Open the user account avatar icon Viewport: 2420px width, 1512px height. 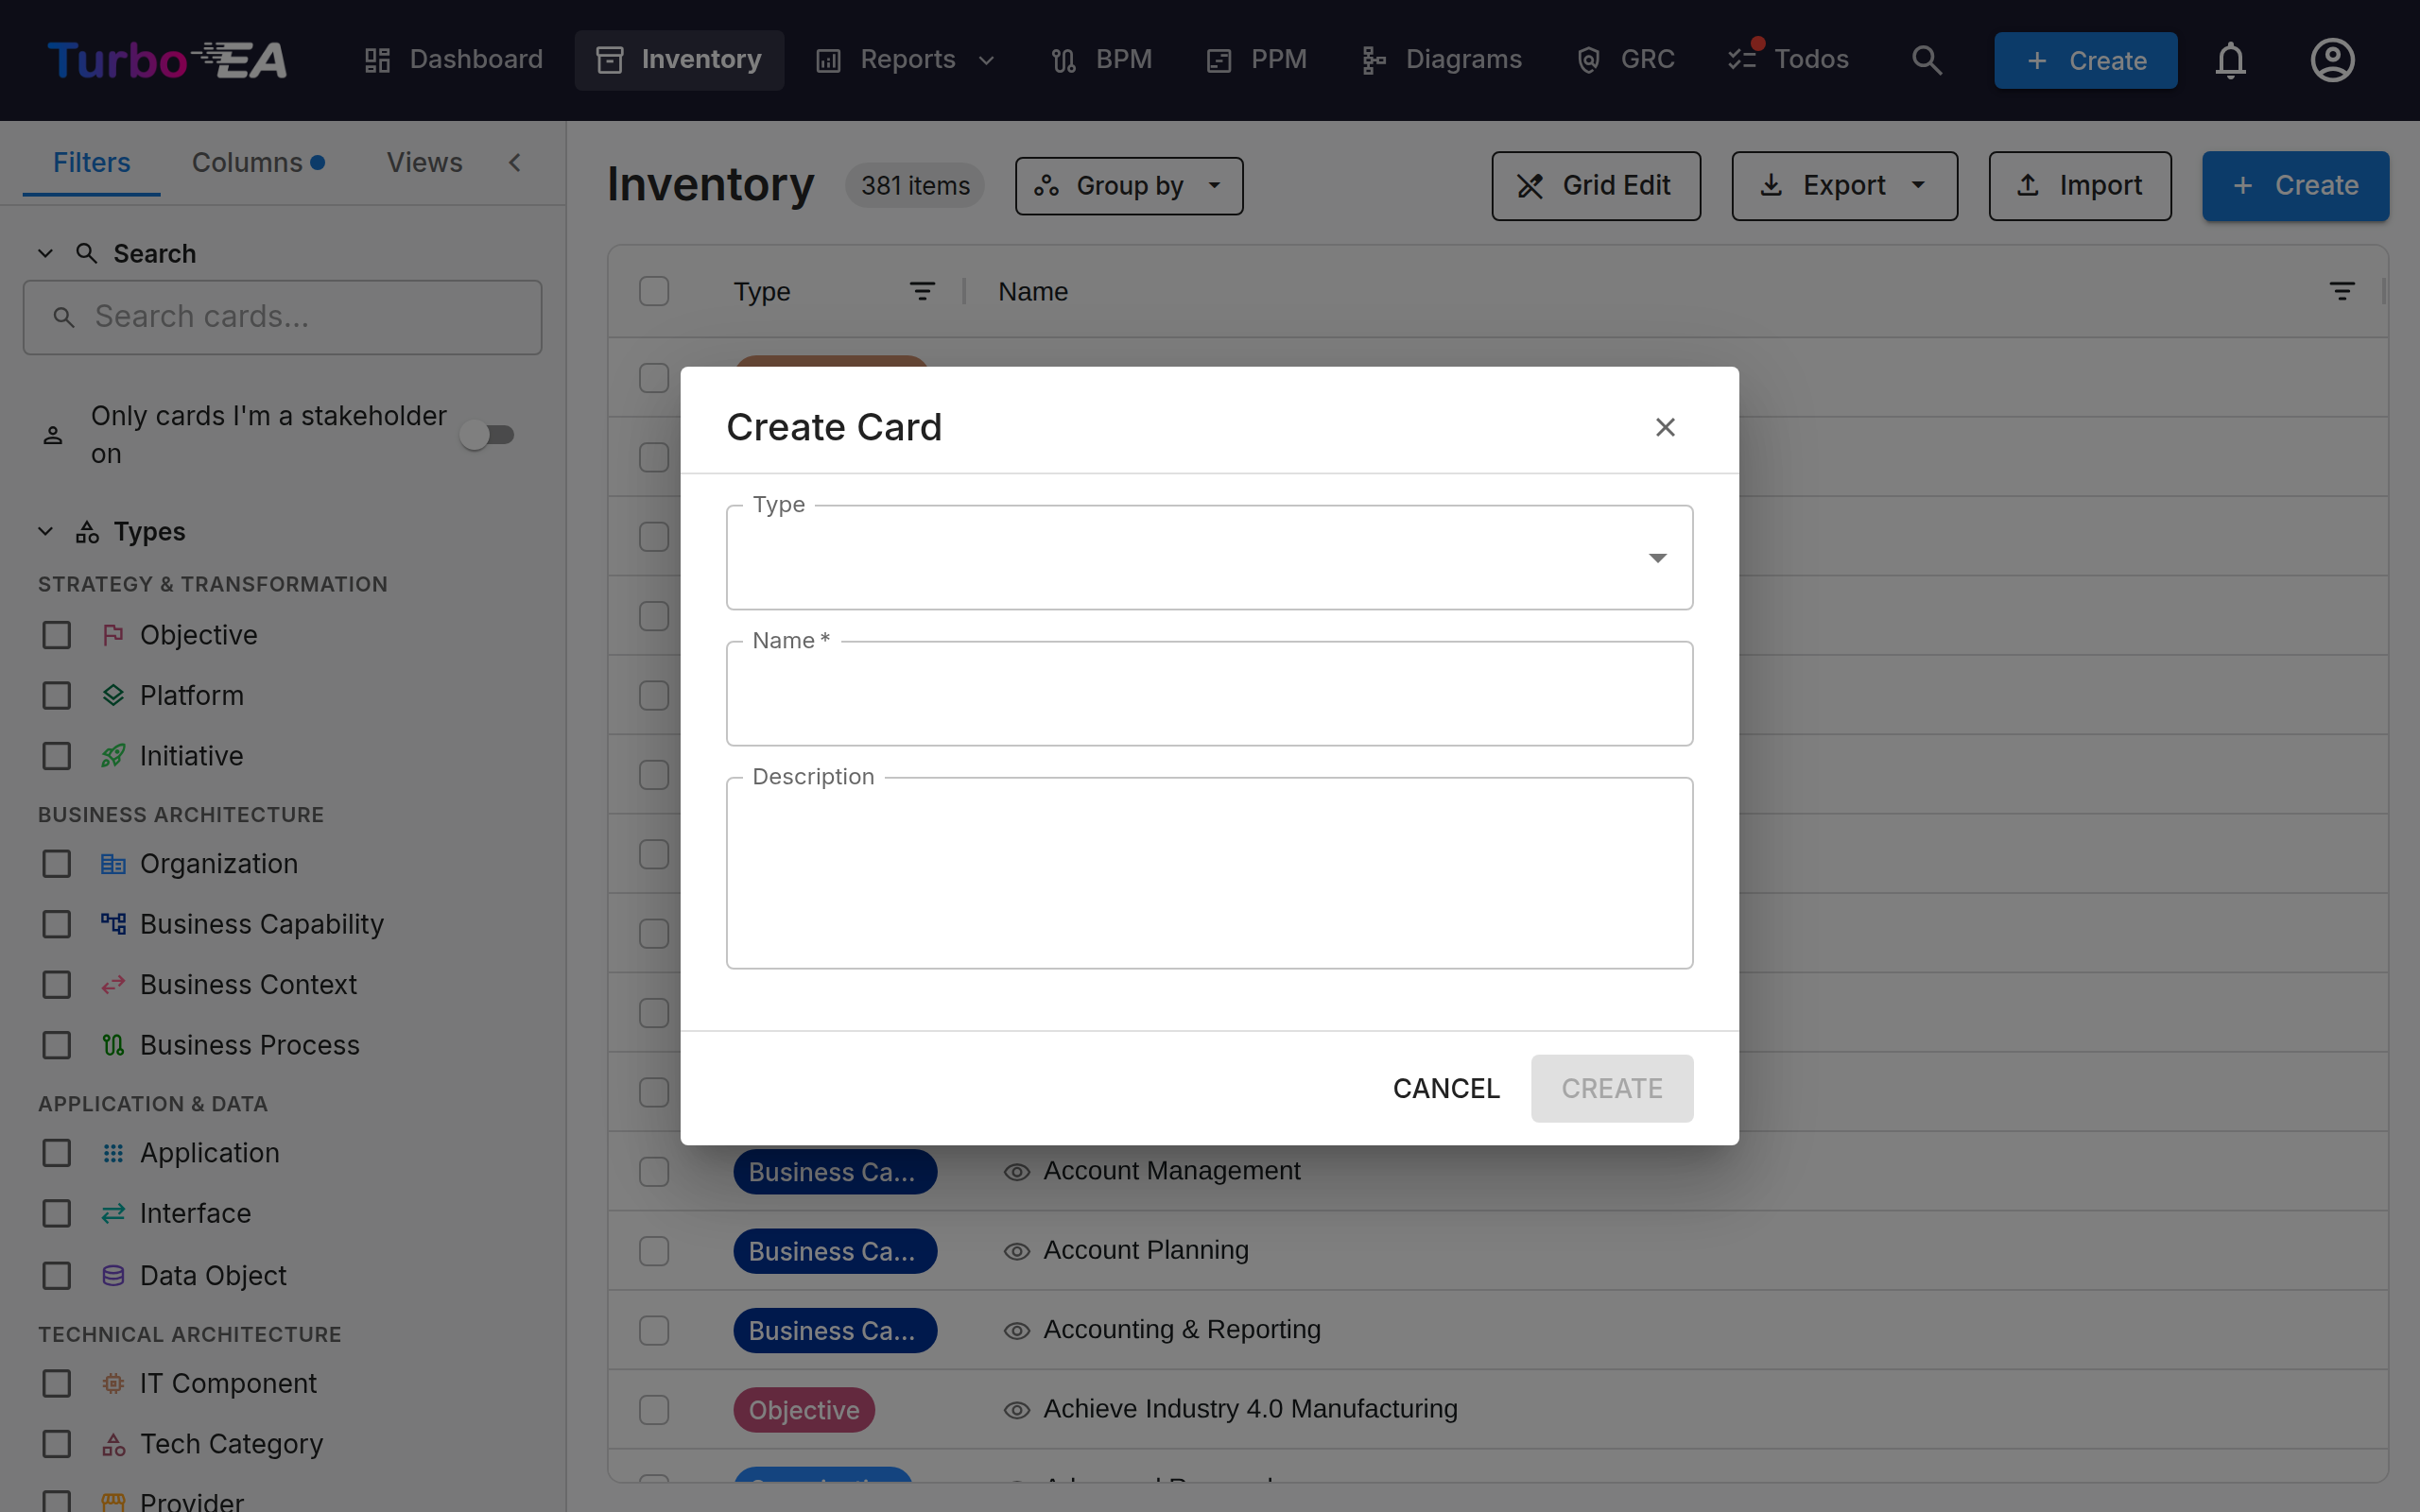coord(2332,60)
